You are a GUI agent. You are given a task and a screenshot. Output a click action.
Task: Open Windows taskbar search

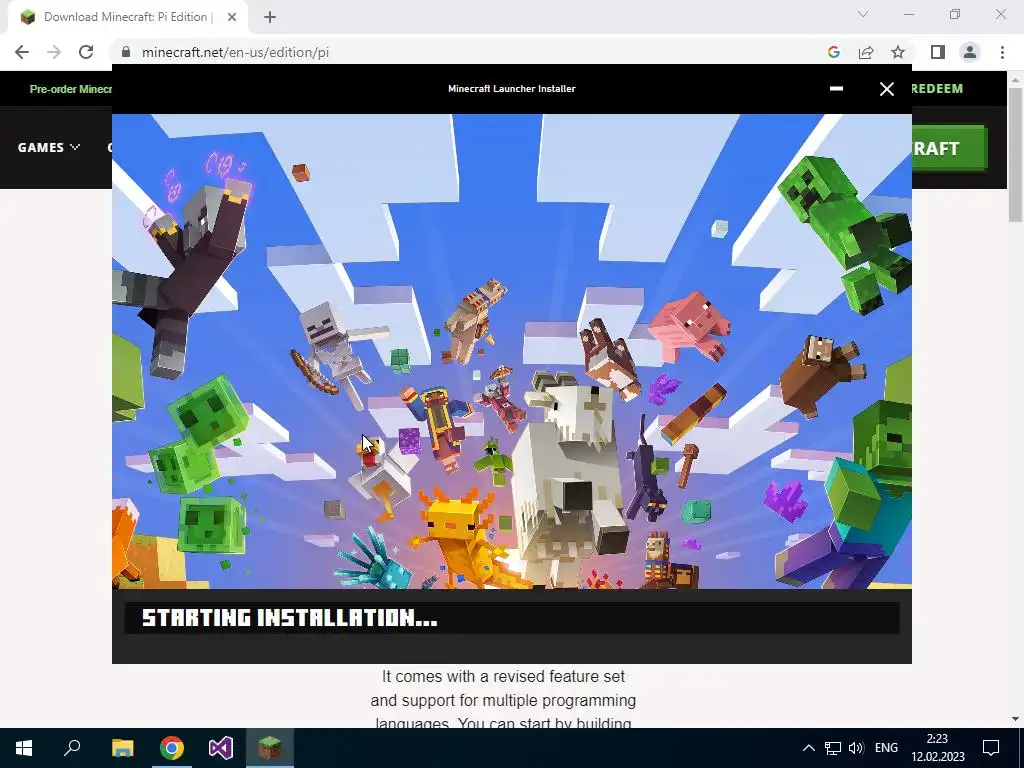(x=72, y=748)
